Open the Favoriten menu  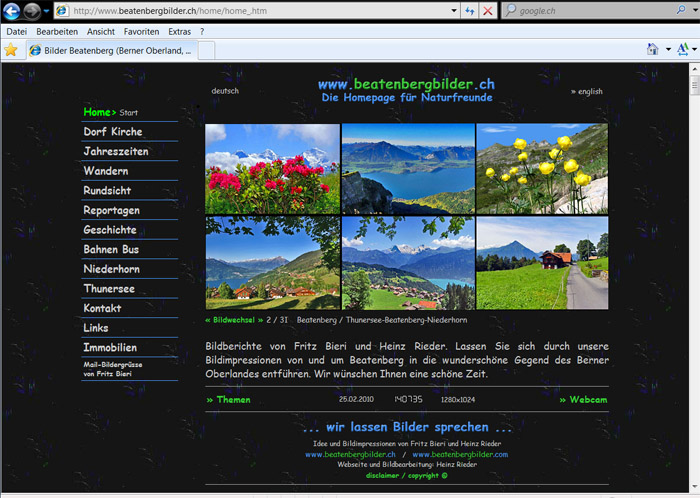coord(142,32)
